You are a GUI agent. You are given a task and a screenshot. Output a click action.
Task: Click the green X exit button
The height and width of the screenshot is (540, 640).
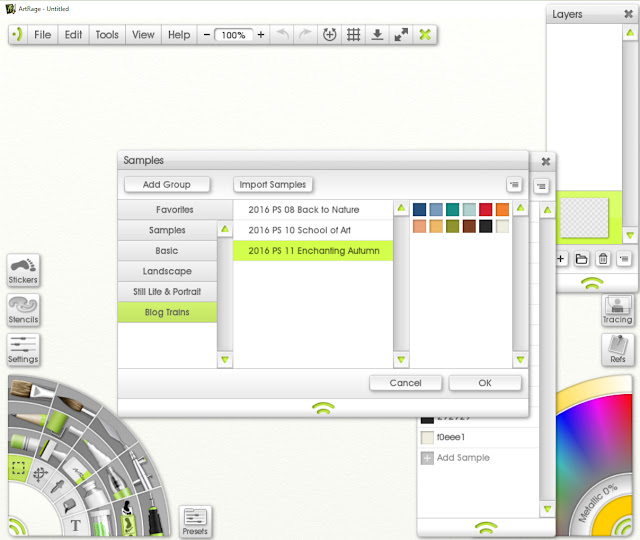[x=425, y=35]
